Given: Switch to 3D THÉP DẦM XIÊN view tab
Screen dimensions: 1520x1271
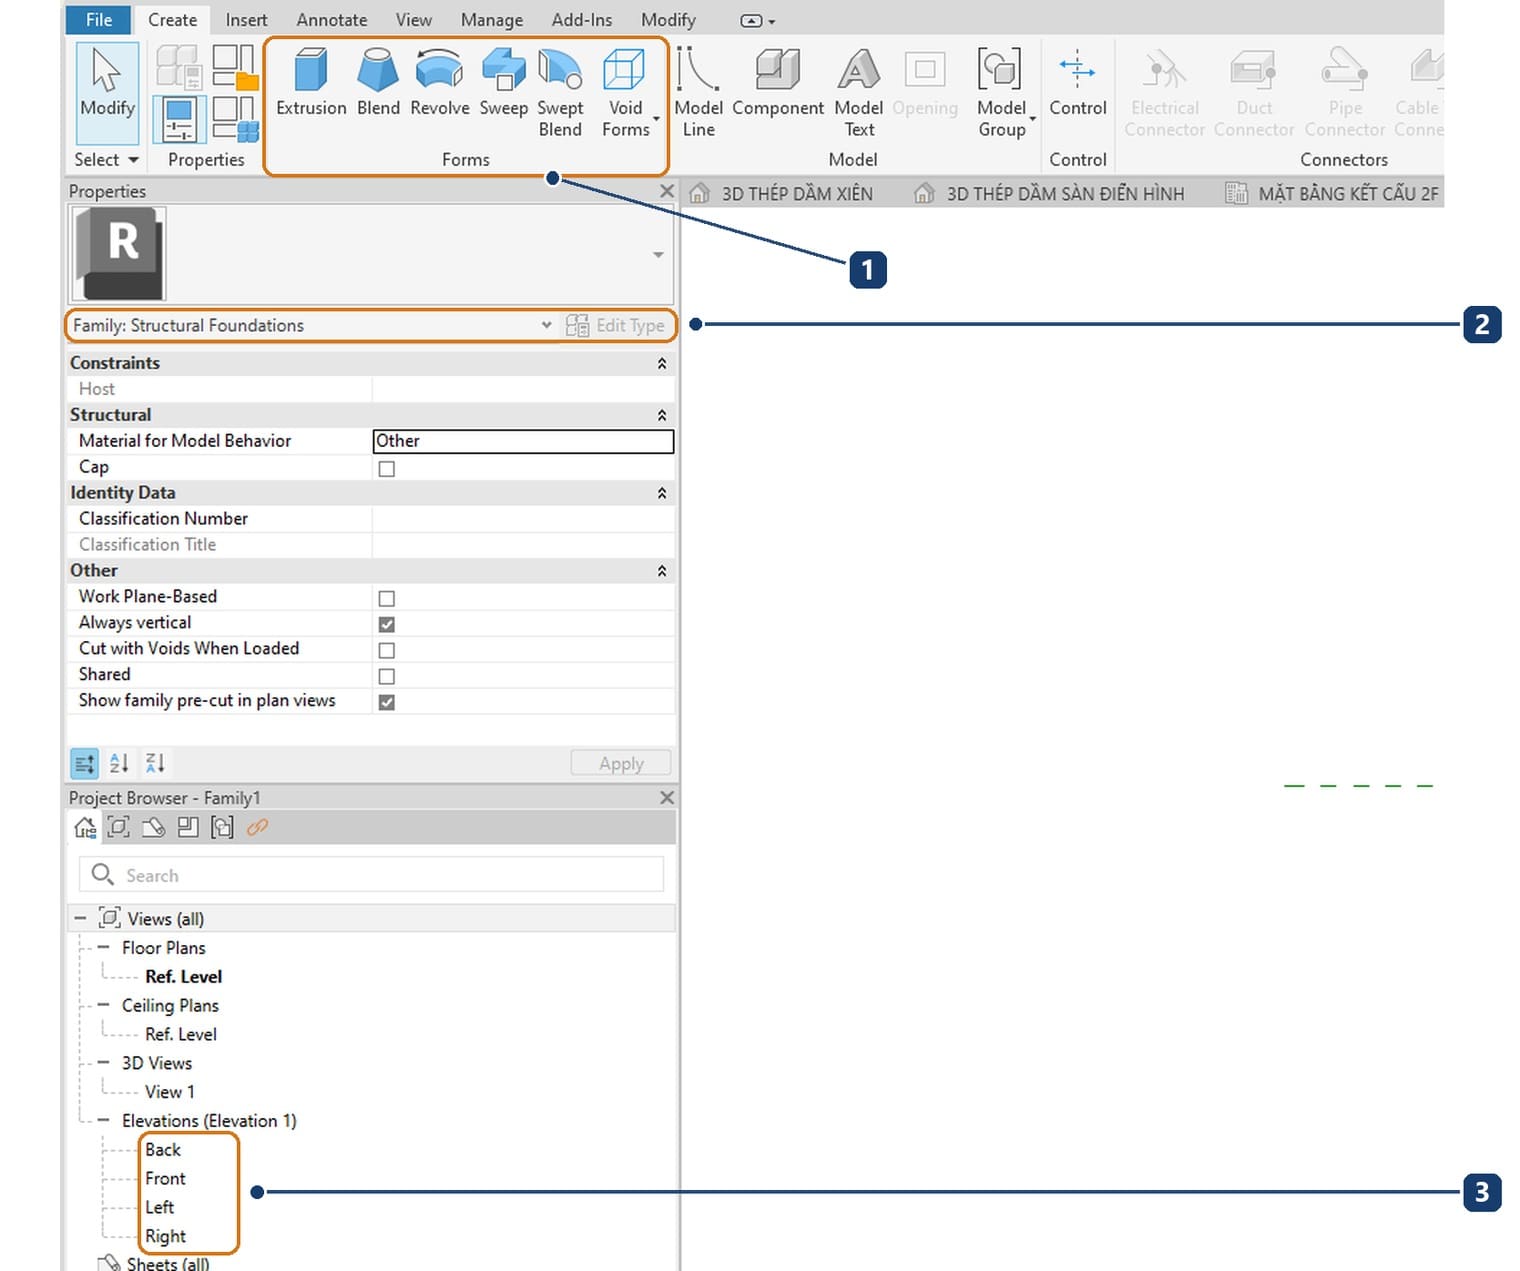Looking at the screenshot, I should (782, 193).
